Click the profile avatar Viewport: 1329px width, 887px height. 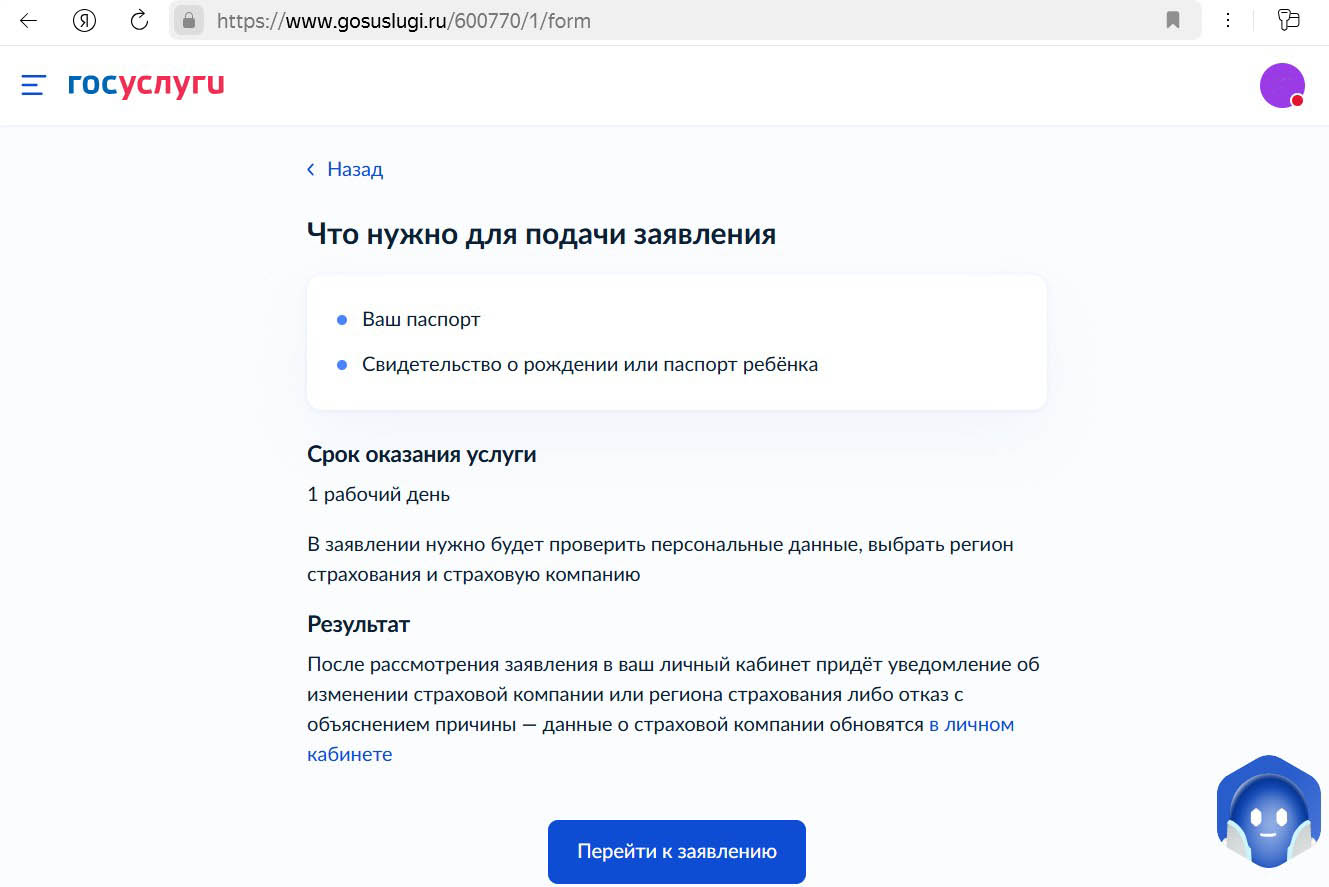1282,85
